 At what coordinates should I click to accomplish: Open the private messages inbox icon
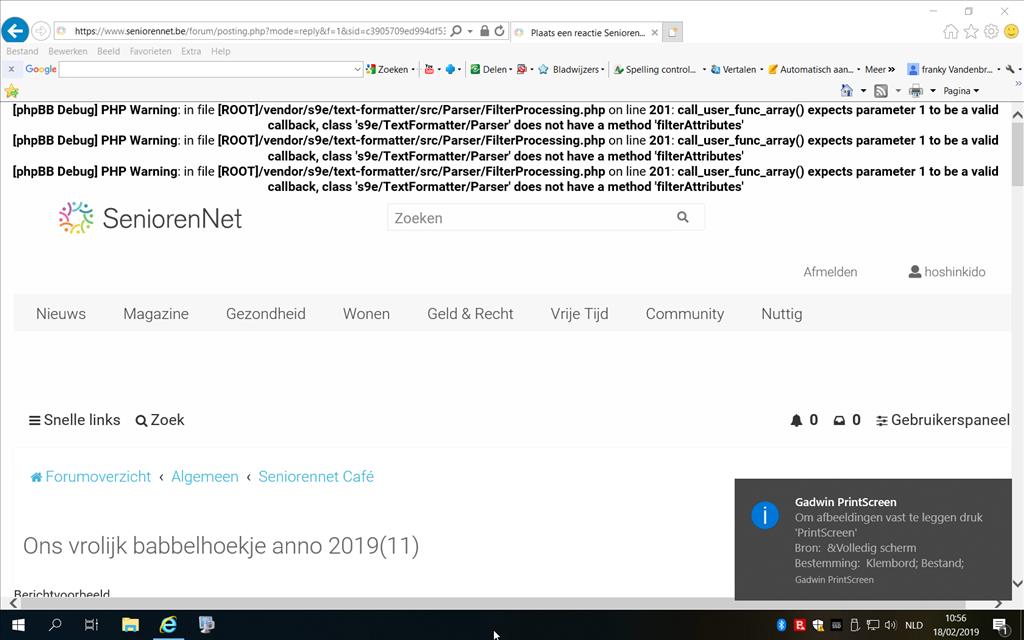(x=839, y=421)
